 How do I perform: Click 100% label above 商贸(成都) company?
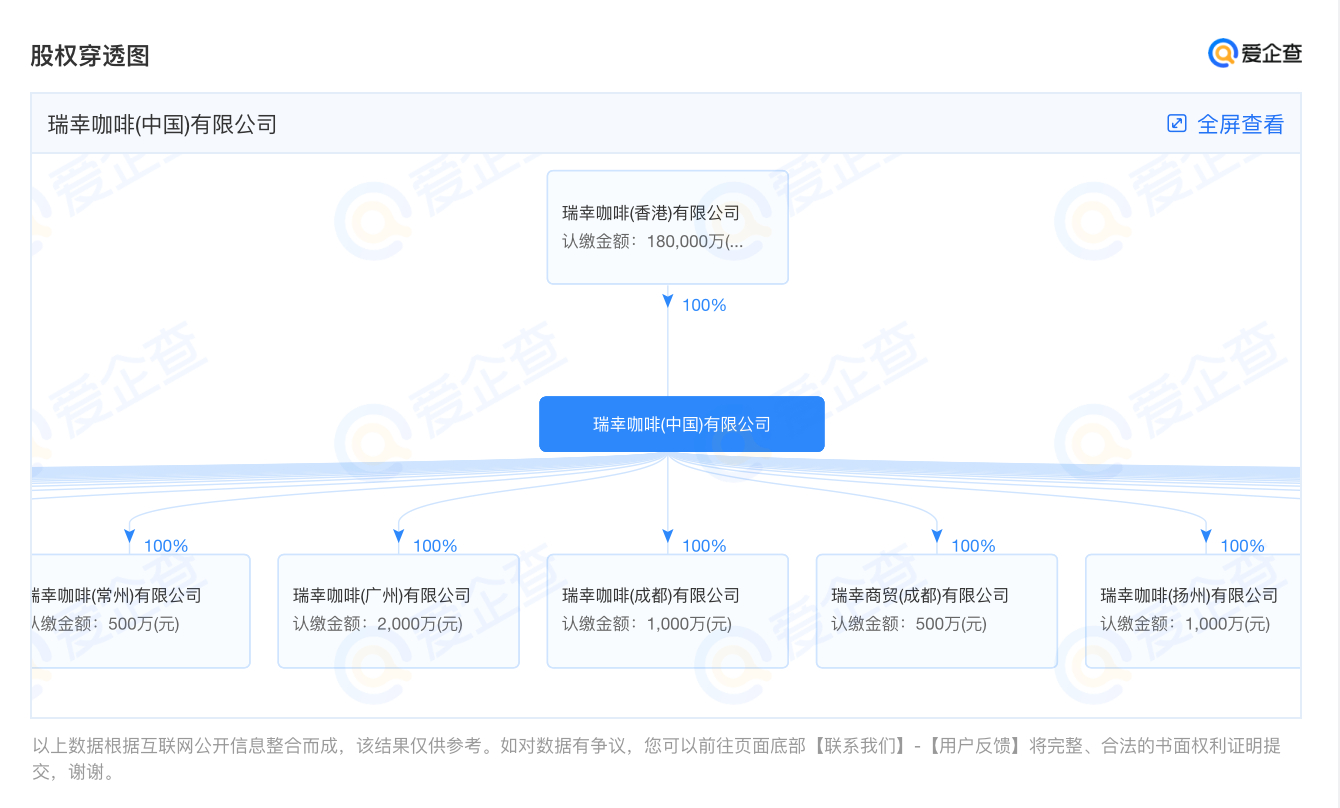pos(974,546)
